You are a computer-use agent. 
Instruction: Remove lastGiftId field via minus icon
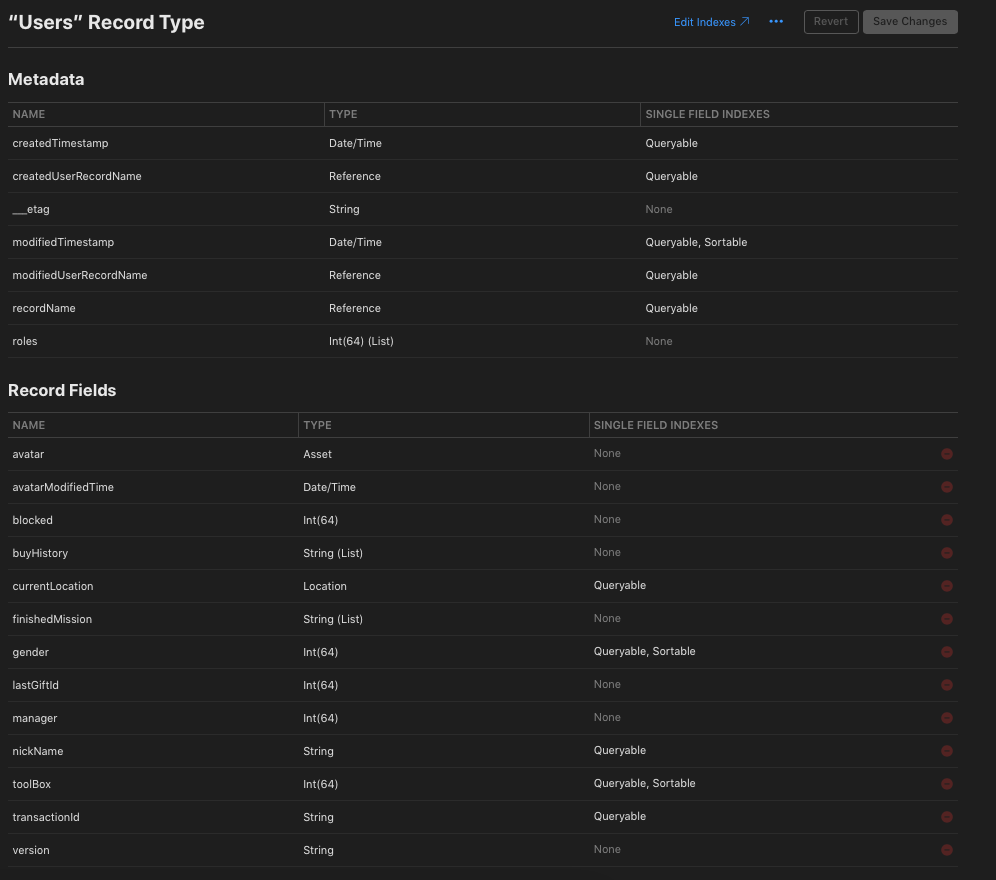pyautogui.click(x=946, y=685)
